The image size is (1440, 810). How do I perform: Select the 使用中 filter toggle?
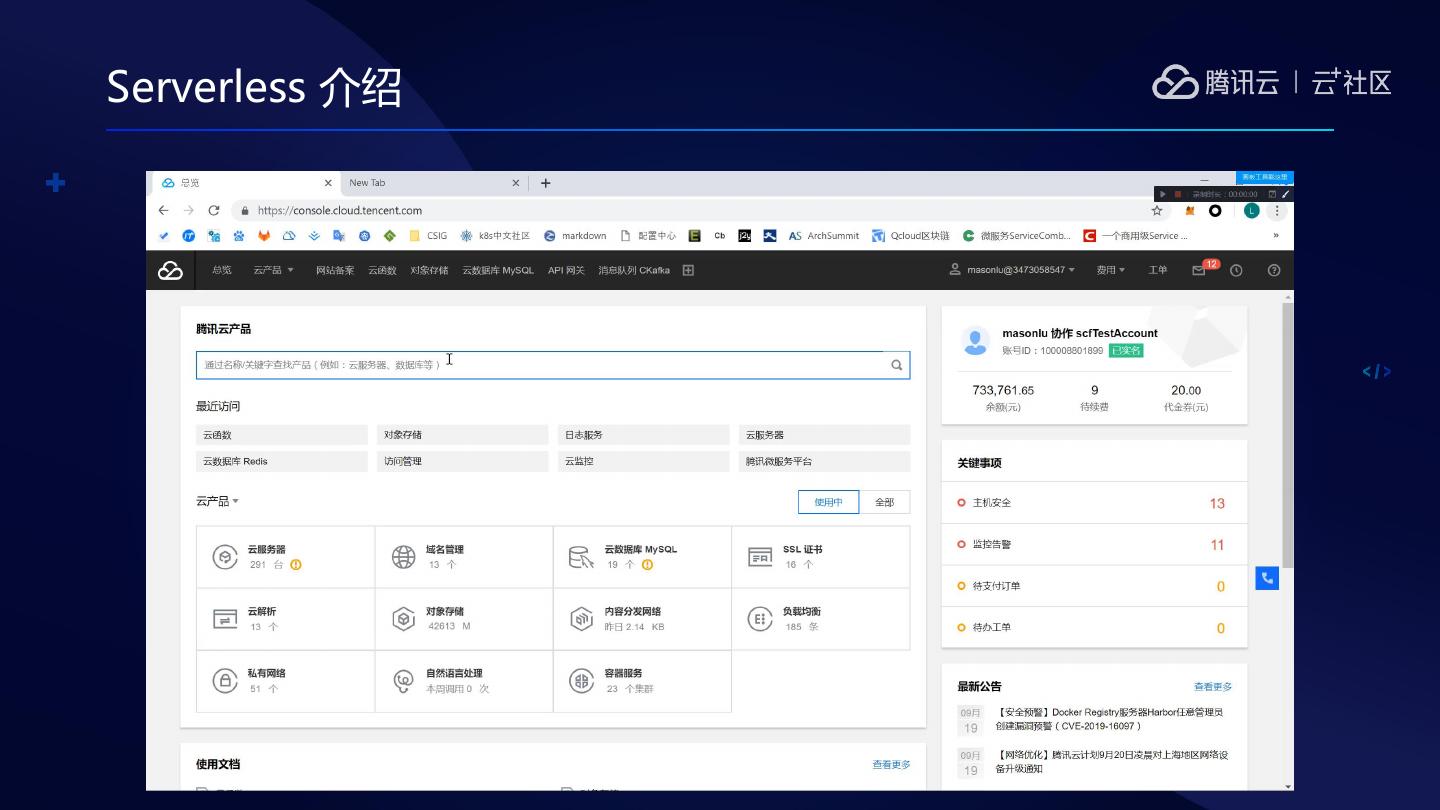tap(828, 502)
